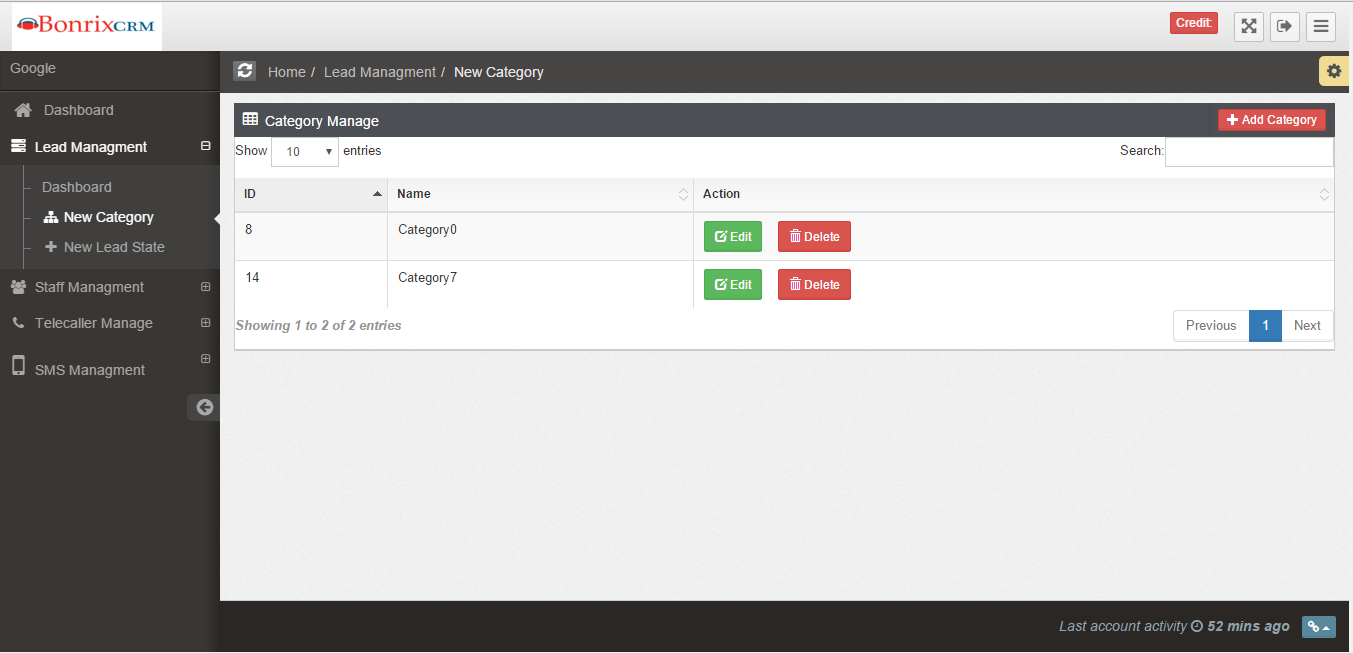Edit the Category7 row

[733, 285]
